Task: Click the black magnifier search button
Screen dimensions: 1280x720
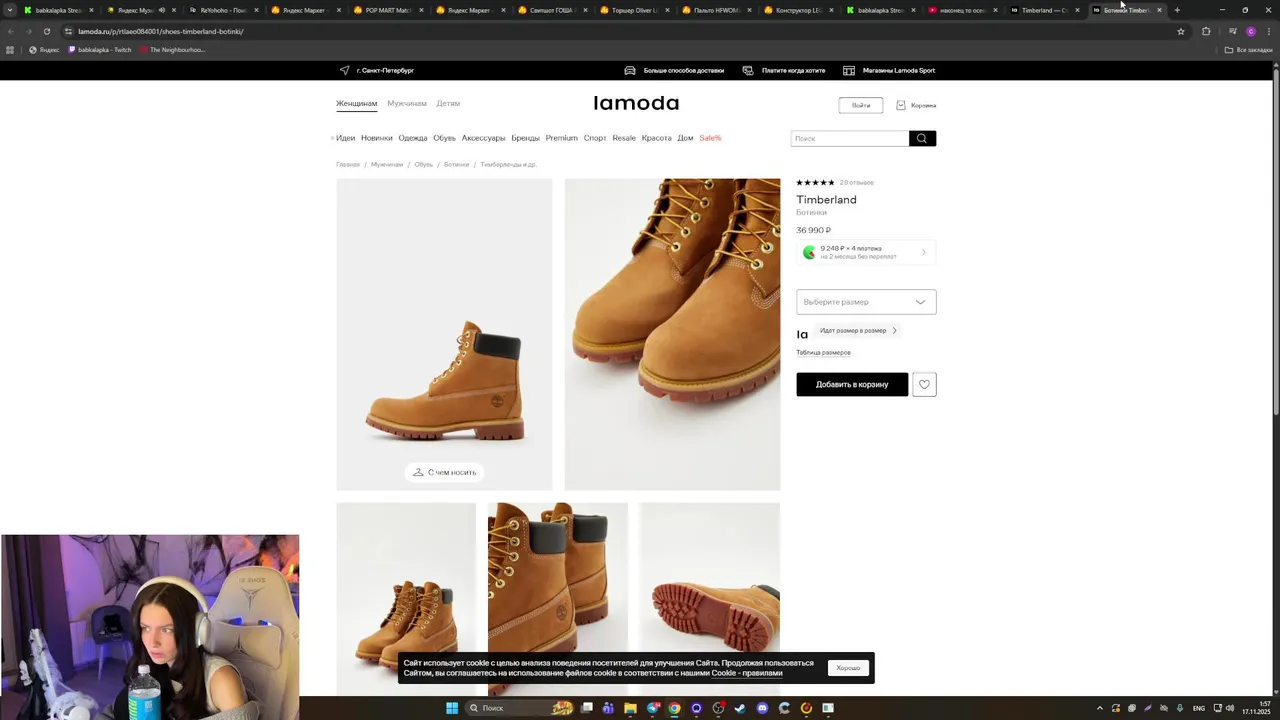Action: click(x=922, y=138)
